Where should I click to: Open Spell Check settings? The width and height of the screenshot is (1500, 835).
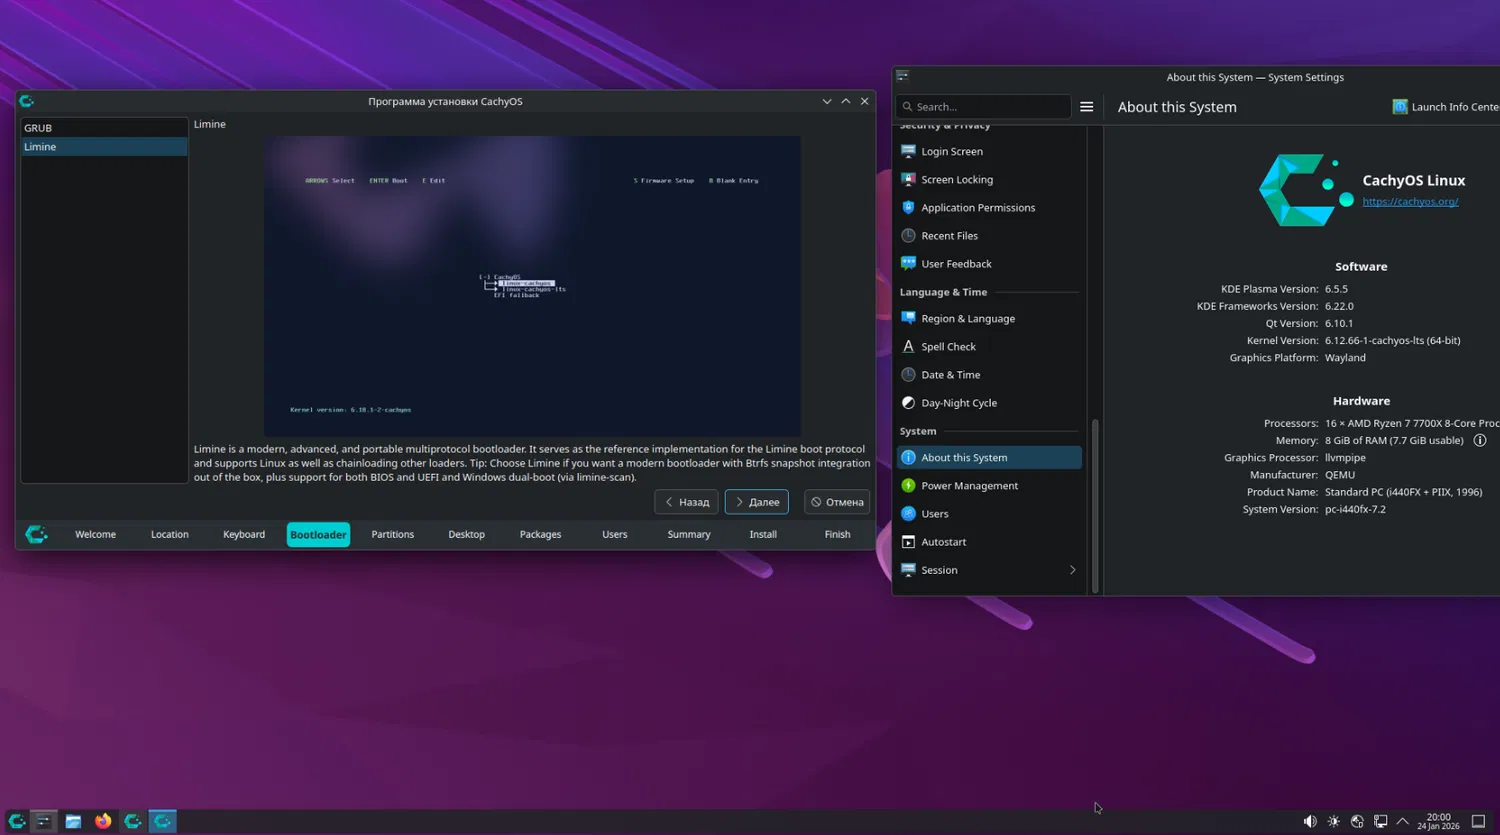pos(990,347)
